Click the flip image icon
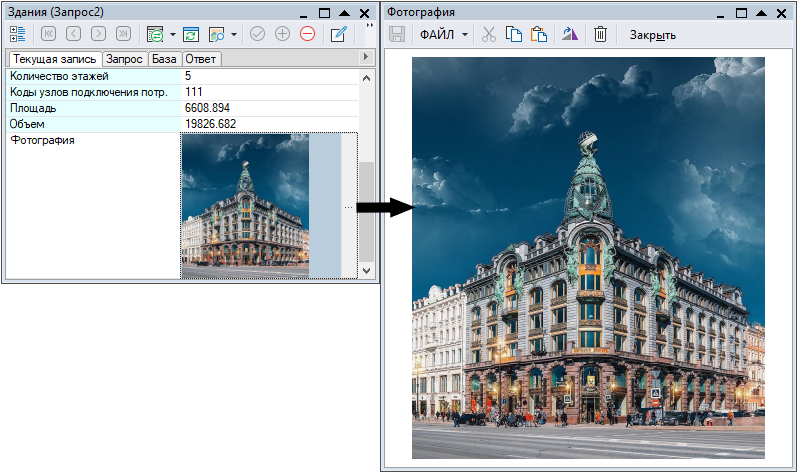The height and width of the screenshot is (472, 797). pos(570,35)
